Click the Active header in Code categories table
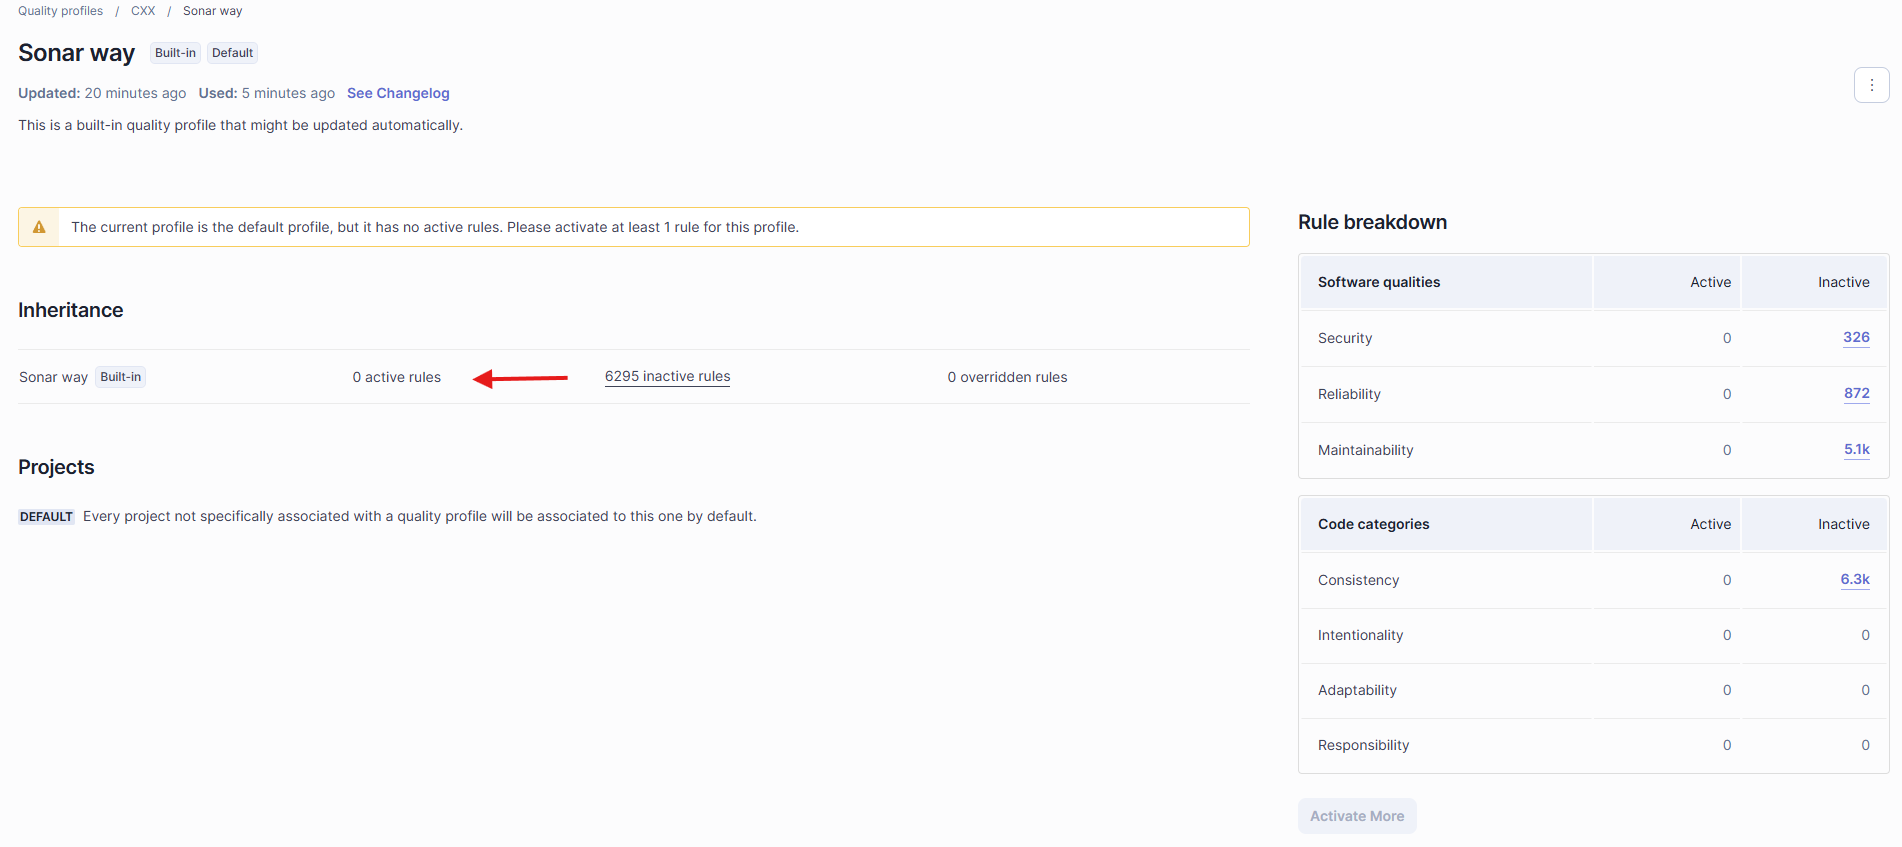The height and width of the screenshot is (847, 1902). tap(1710, 524)
